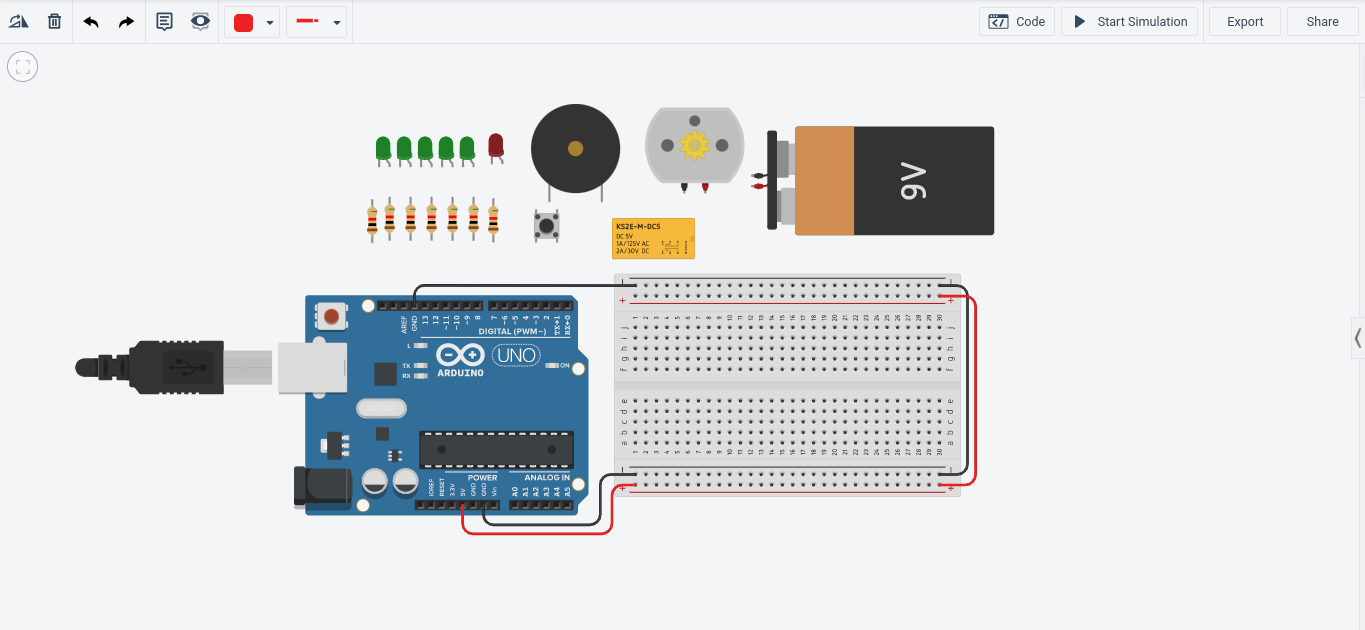Open the Notes annotation tool

click(x=163, y=21)
